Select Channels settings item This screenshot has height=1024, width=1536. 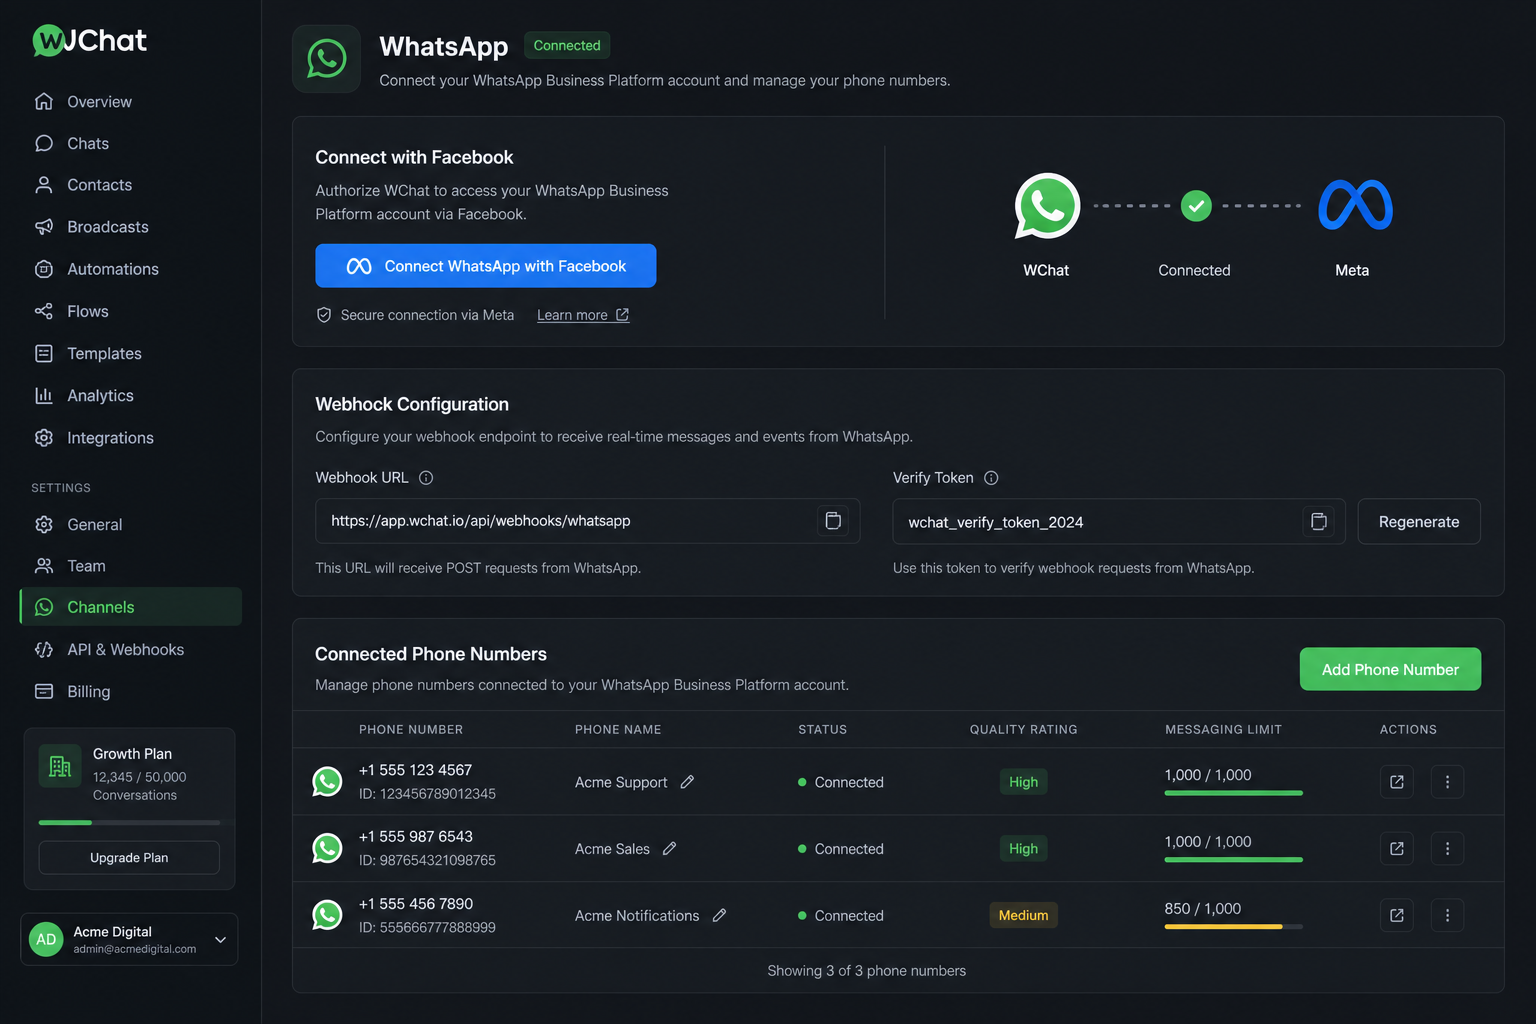pos(130,607)
